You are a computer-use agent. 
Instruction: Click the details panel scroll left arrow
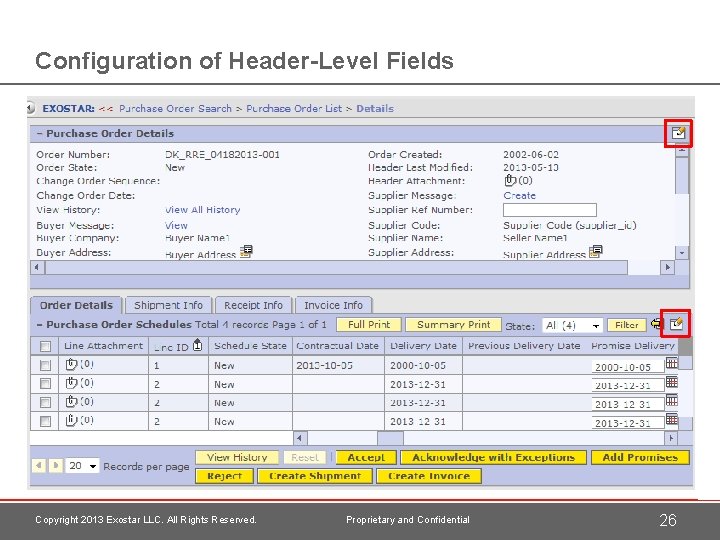(x=37, y=267)
